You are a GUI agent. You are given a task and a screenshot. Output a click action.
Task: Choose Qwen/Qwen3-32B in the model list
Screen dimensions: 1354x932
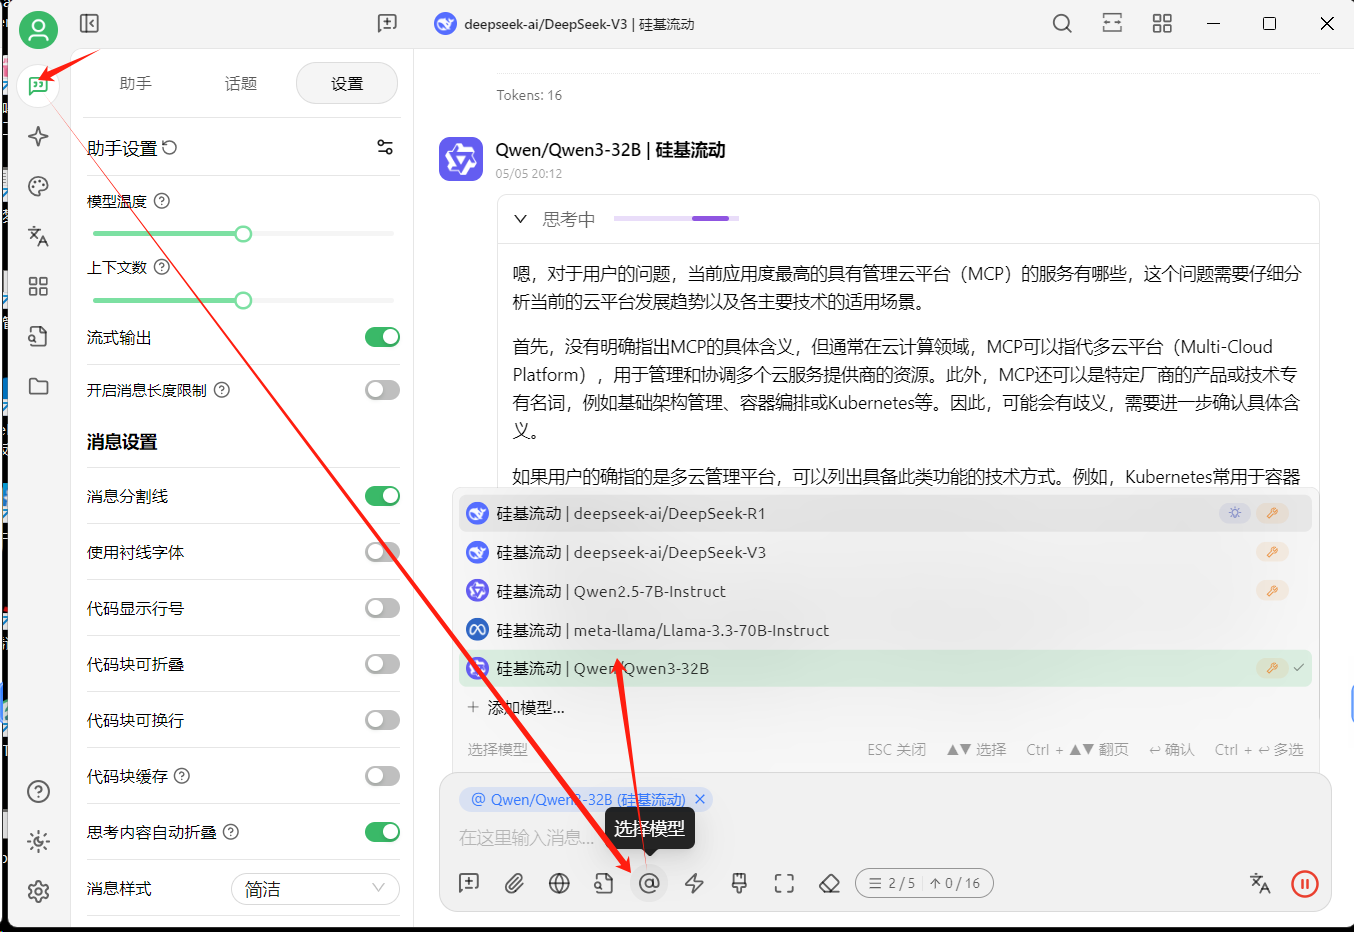pyautogui.click(x=885, y=668)
